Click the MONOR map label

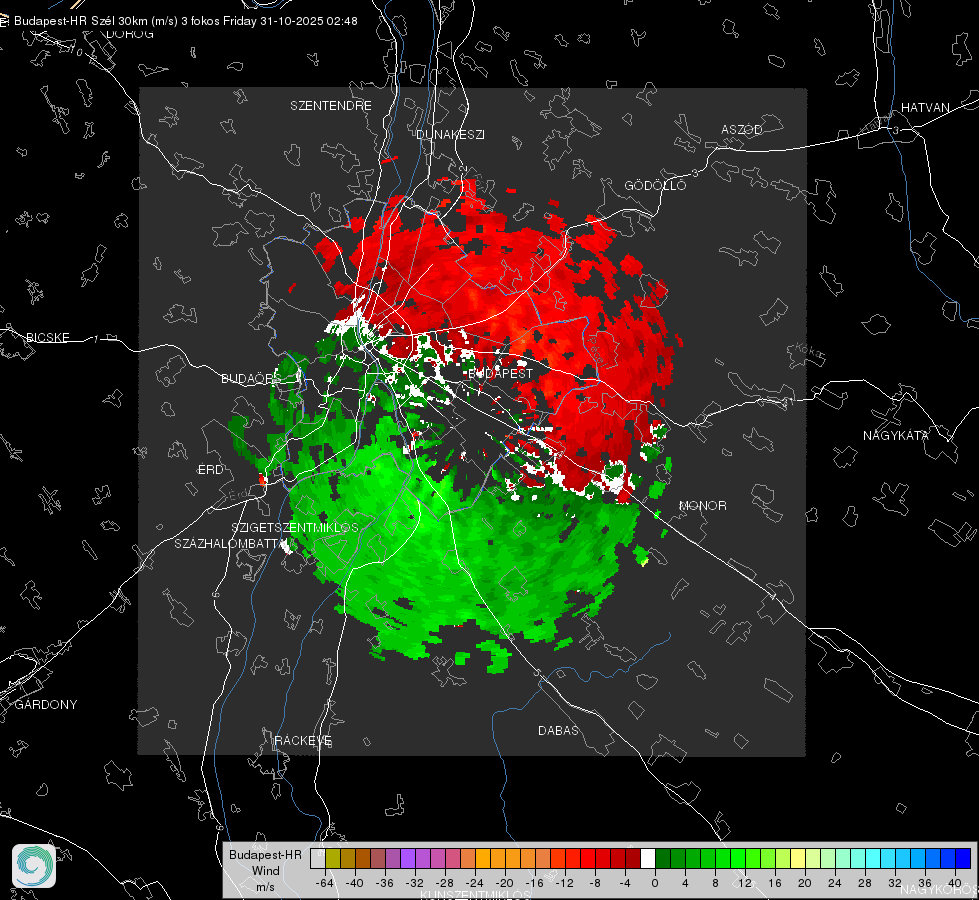(702, 505)
